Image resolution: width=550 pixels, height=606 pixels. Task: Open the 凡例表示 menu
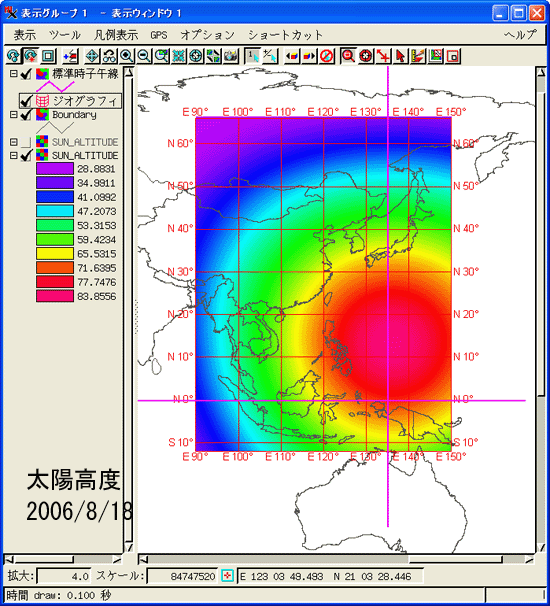(x=116, y=35)
